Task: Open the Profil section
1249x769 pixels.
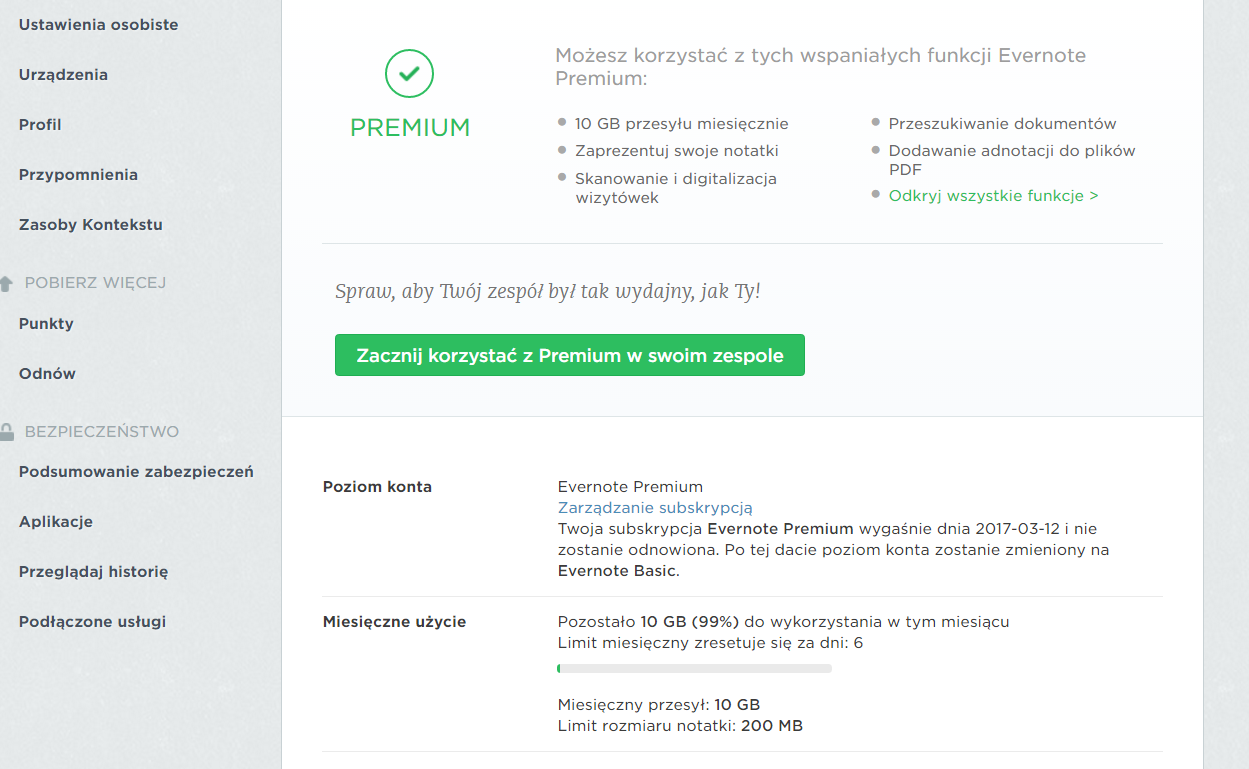Action: (x=40, y=125)
